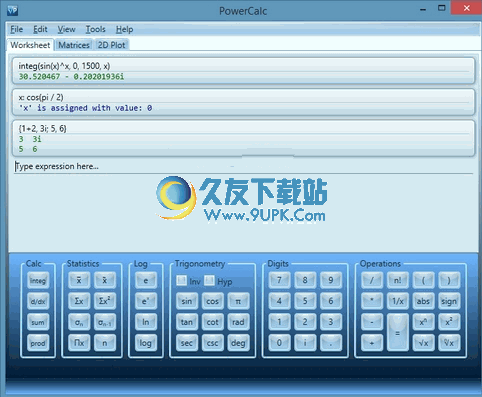This screenshot has height=397, width=482.
Task: Click the open parenthesis button
Action: (423, 280)
